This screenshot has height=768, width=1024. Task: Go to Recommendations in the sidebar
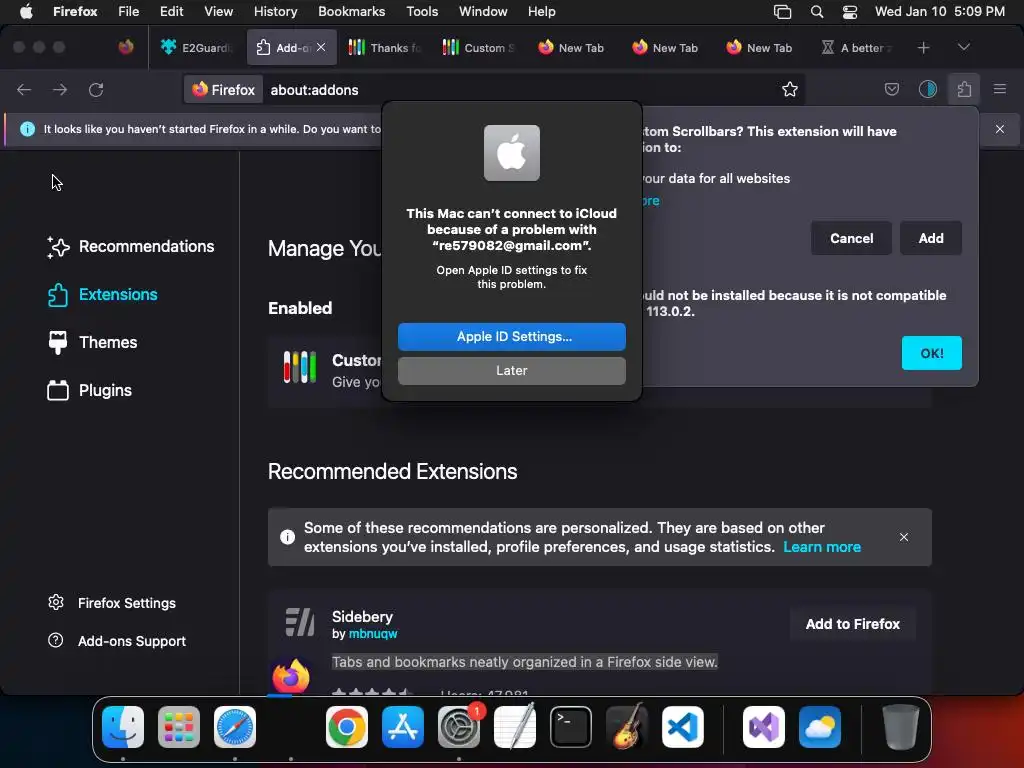(x=131, y=247)
